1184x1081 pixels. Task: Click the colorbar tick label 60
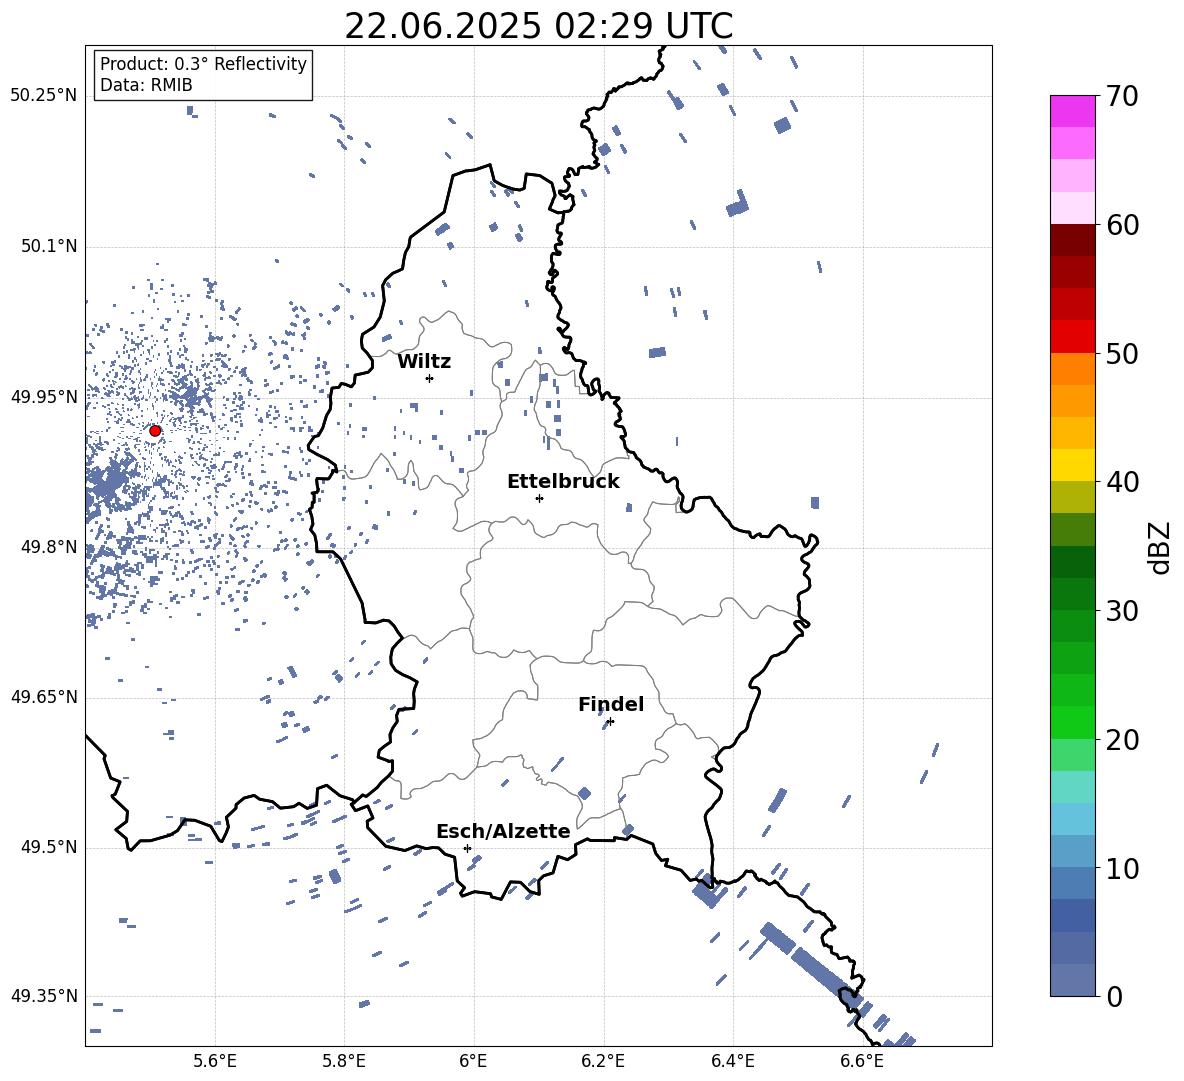tap(1122, 225)
